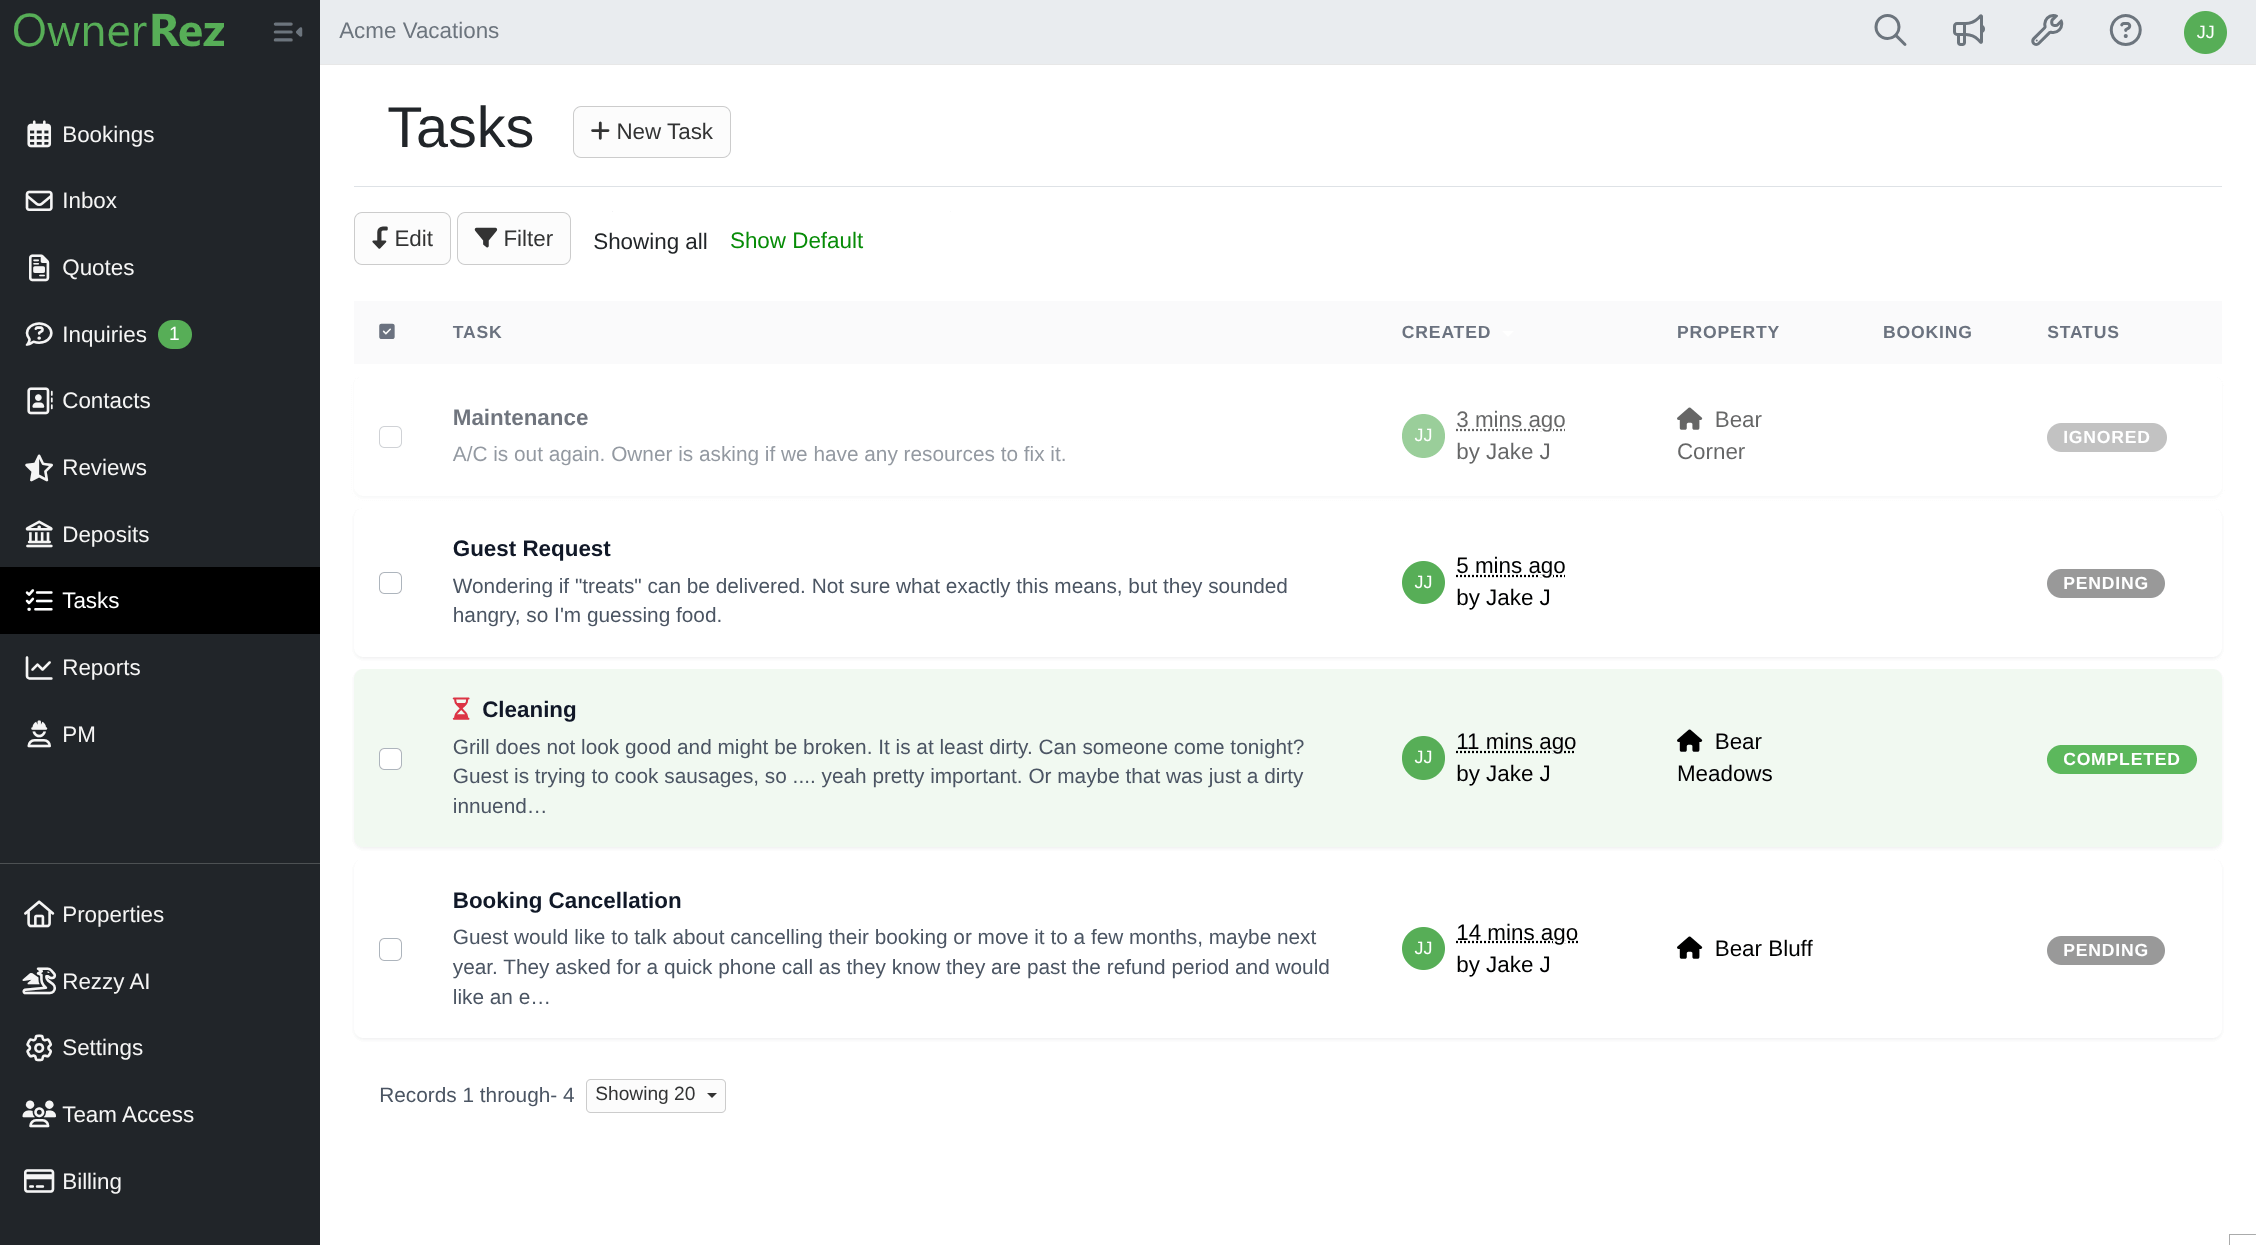The width and height of the screenshot is (2256, 1245).
Task: Click the New Task button
Action: coord(652,132)
